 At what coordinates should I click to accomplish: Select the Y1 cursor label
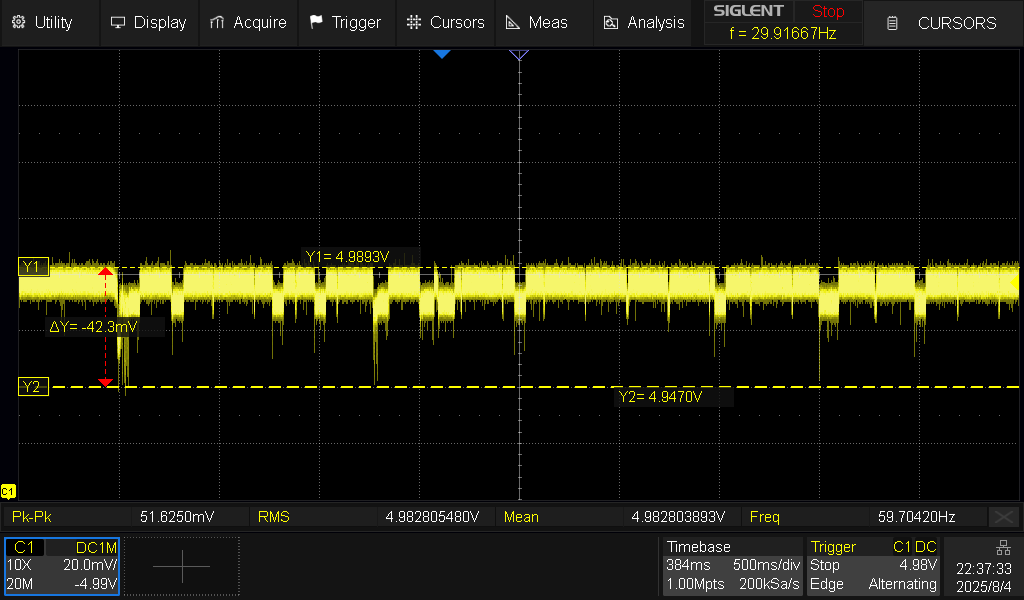click(32, 266)
